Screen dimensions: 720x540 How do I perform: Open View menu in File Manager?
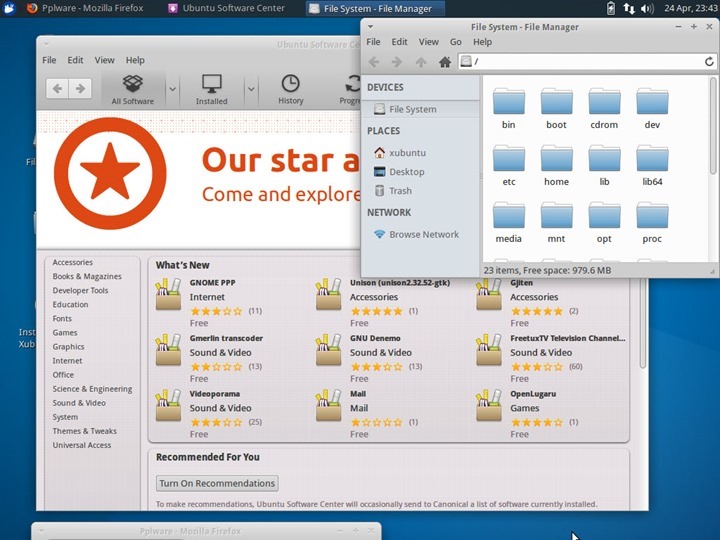(x=428, y=42)
